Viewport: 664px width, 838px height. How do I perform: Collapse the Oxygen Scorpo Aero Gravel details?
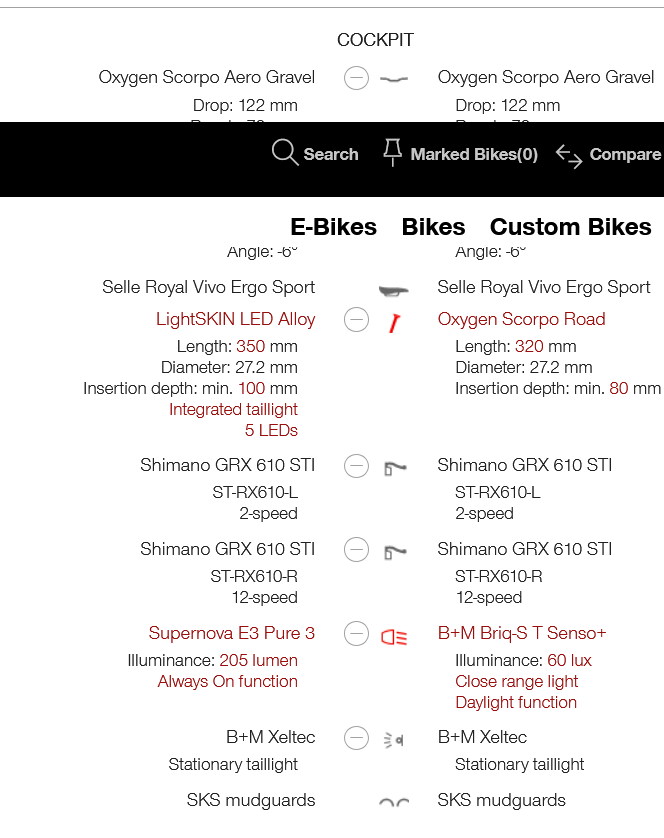pyautogui.click(x=356, y=78)
